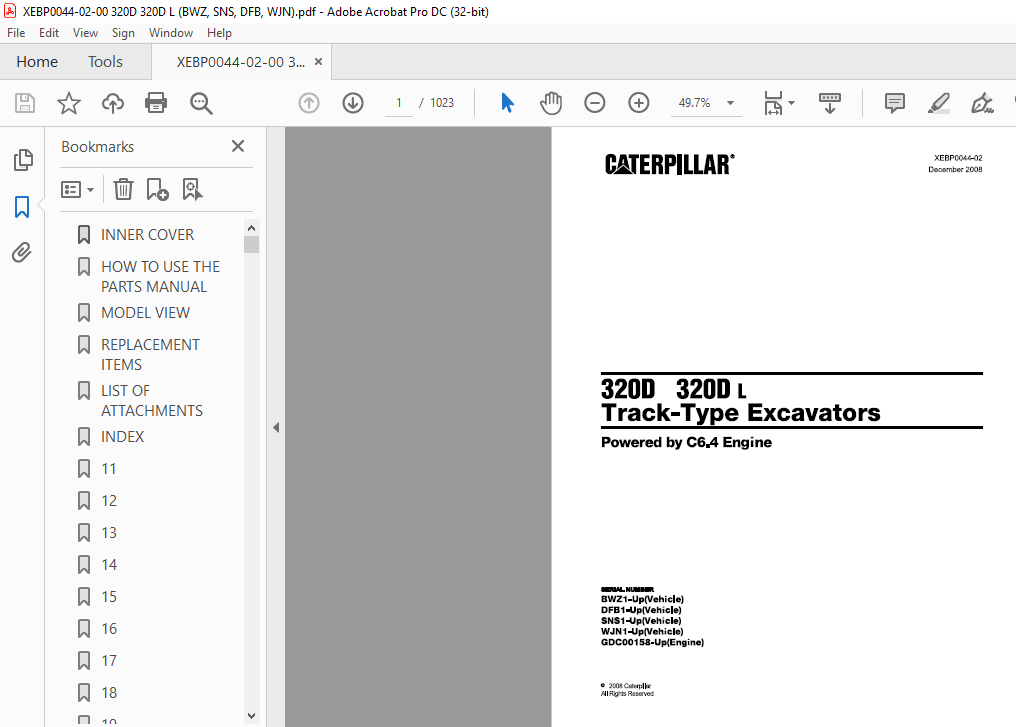Add a comment sticky note
Image resolution: width=1016 pixels, height=727 pixels.
click(x=895, y=103)
